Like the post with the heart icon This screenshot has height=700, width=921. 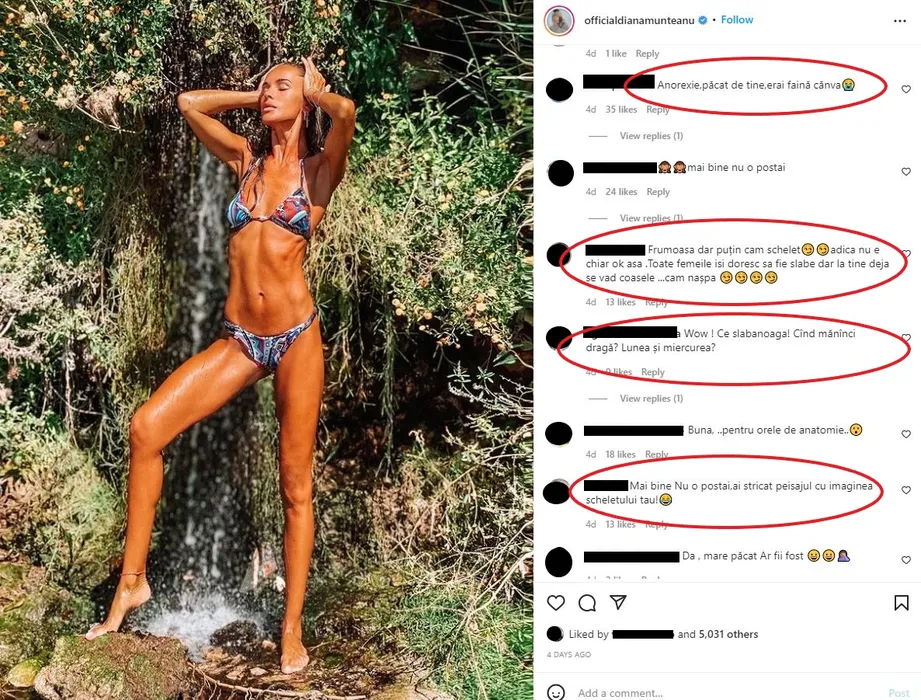click(556, 603)
